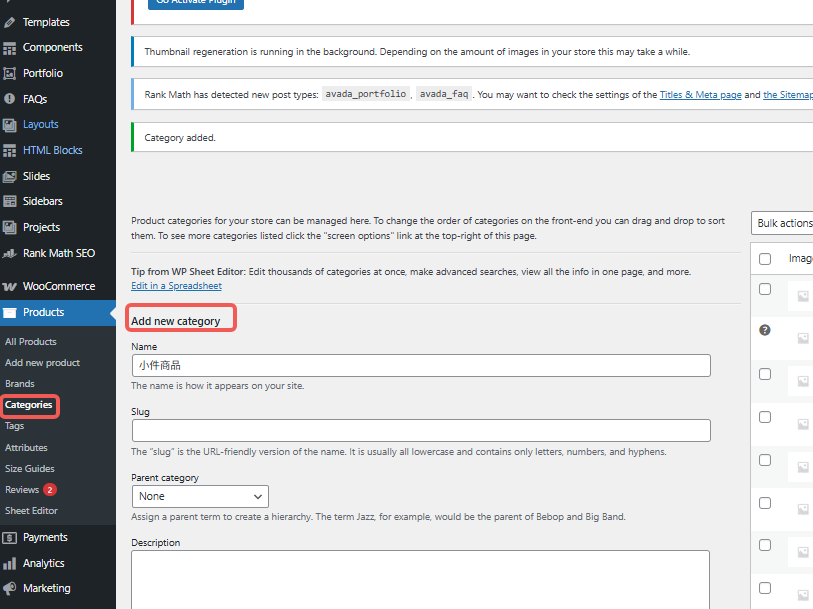Open the Analytics admin icon
The height and width of the screenshot is (609, 813).
point(10,562)
